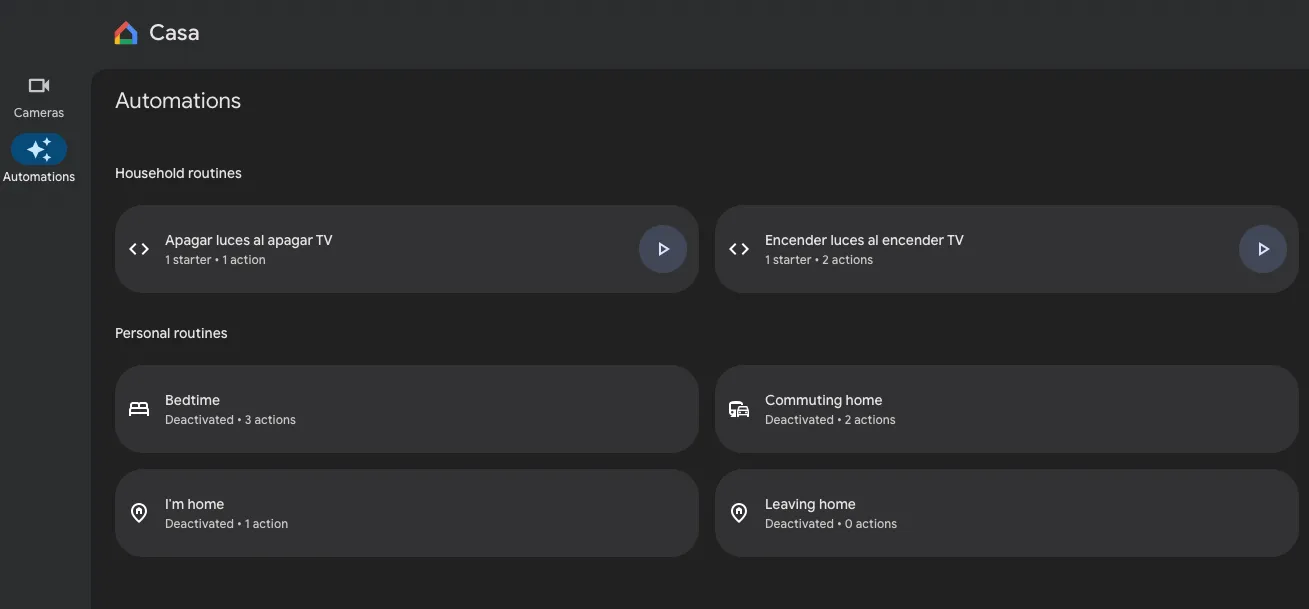The width and height of the screenshot is (1309, 609).
Task: Click the bed icon on the Bedtime routine
Action: click(138, 408)
